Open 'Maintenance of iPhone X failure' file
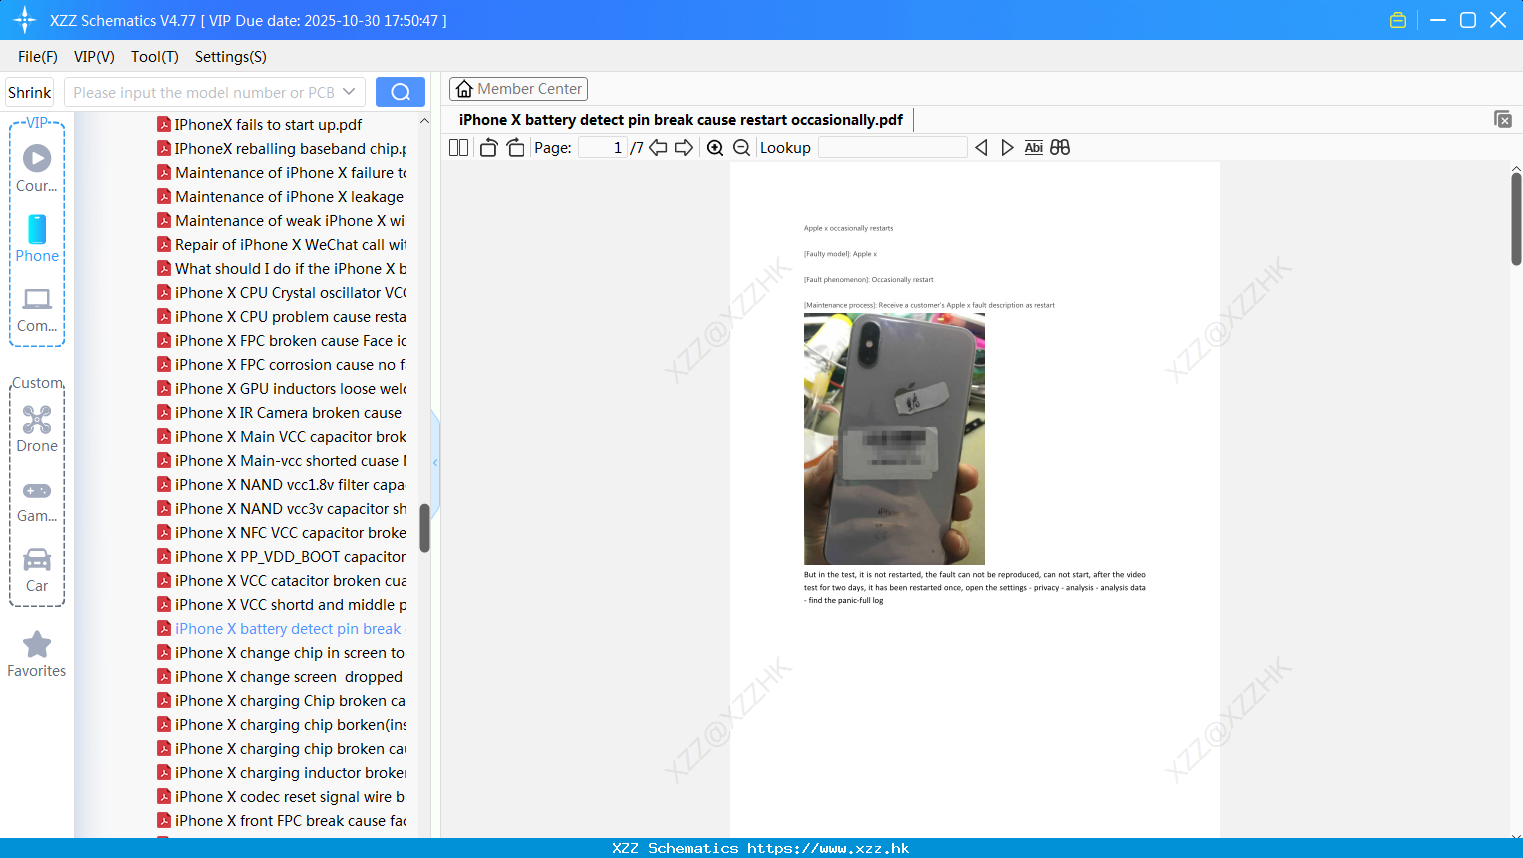The width and height of the screenshot is (1523, 858). point(281,173)
